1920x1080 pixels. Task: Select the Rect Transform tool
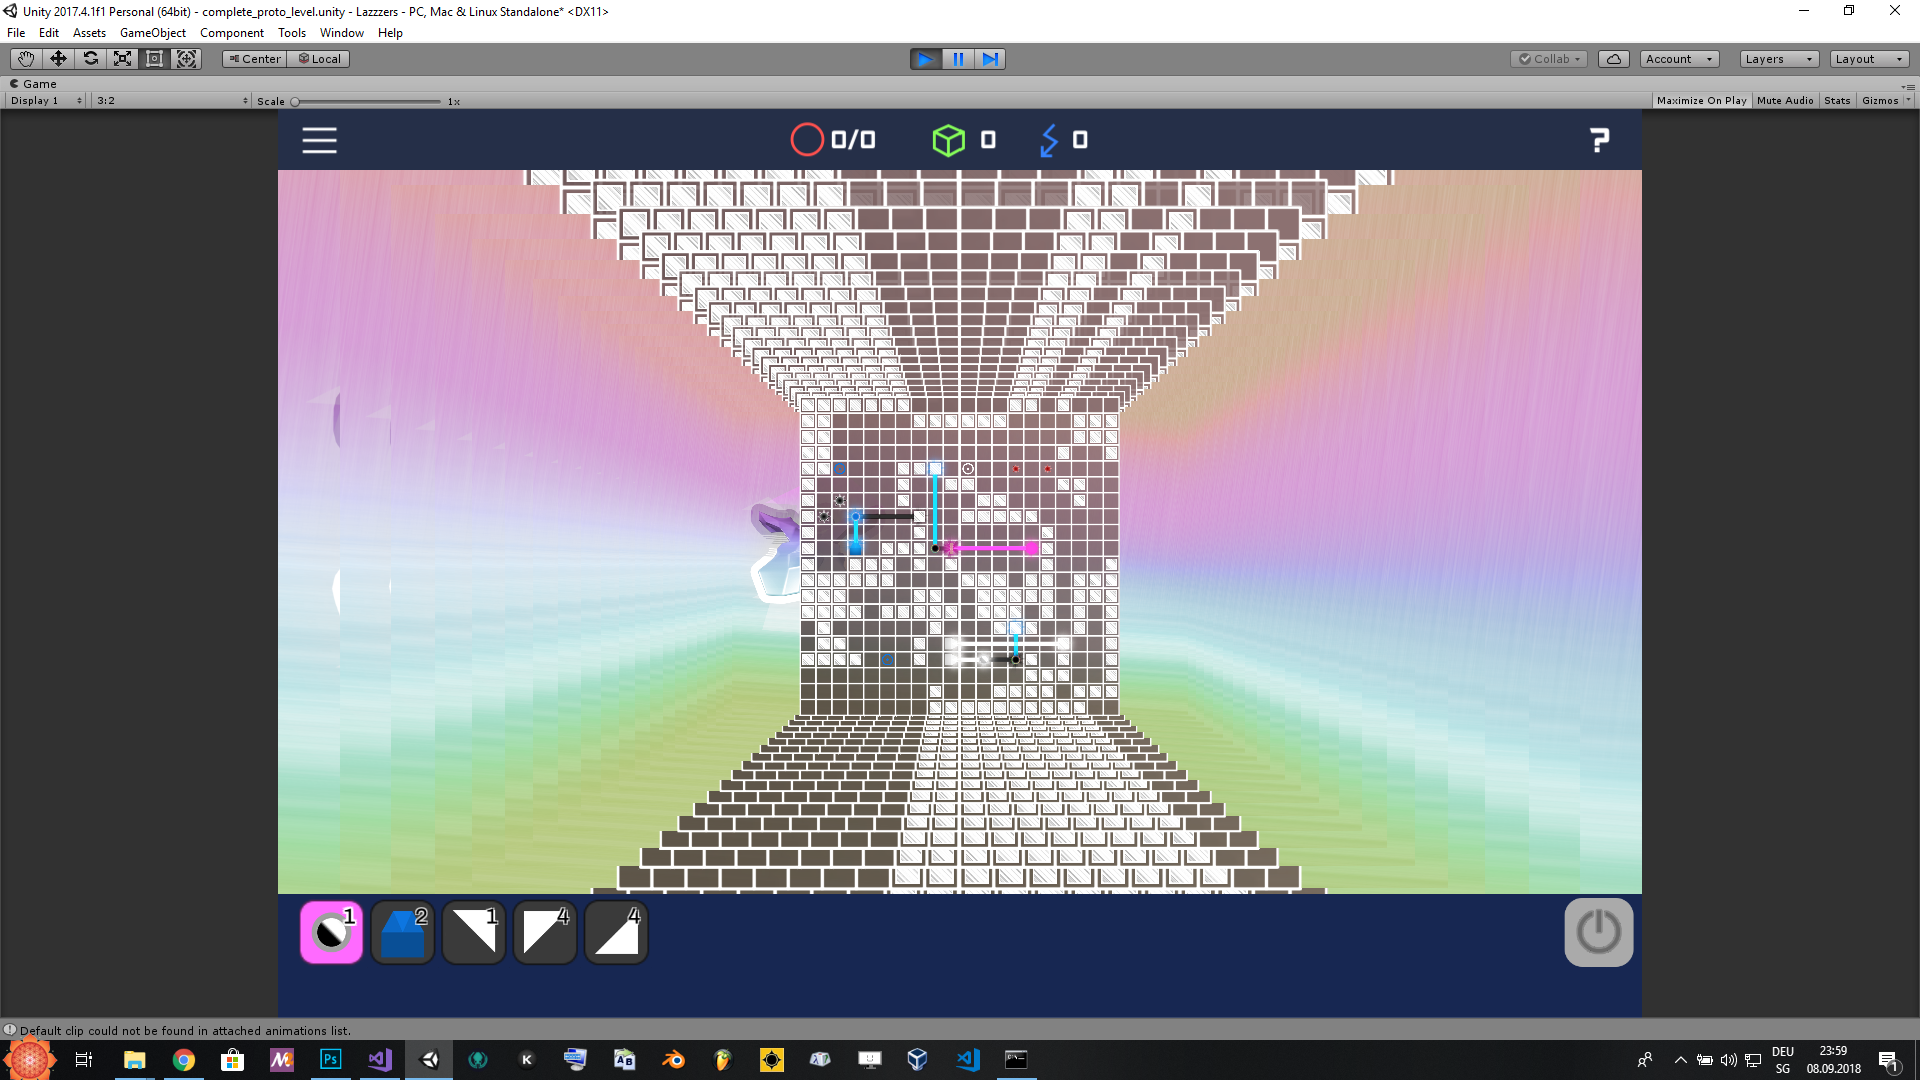[x=154, y=59]
